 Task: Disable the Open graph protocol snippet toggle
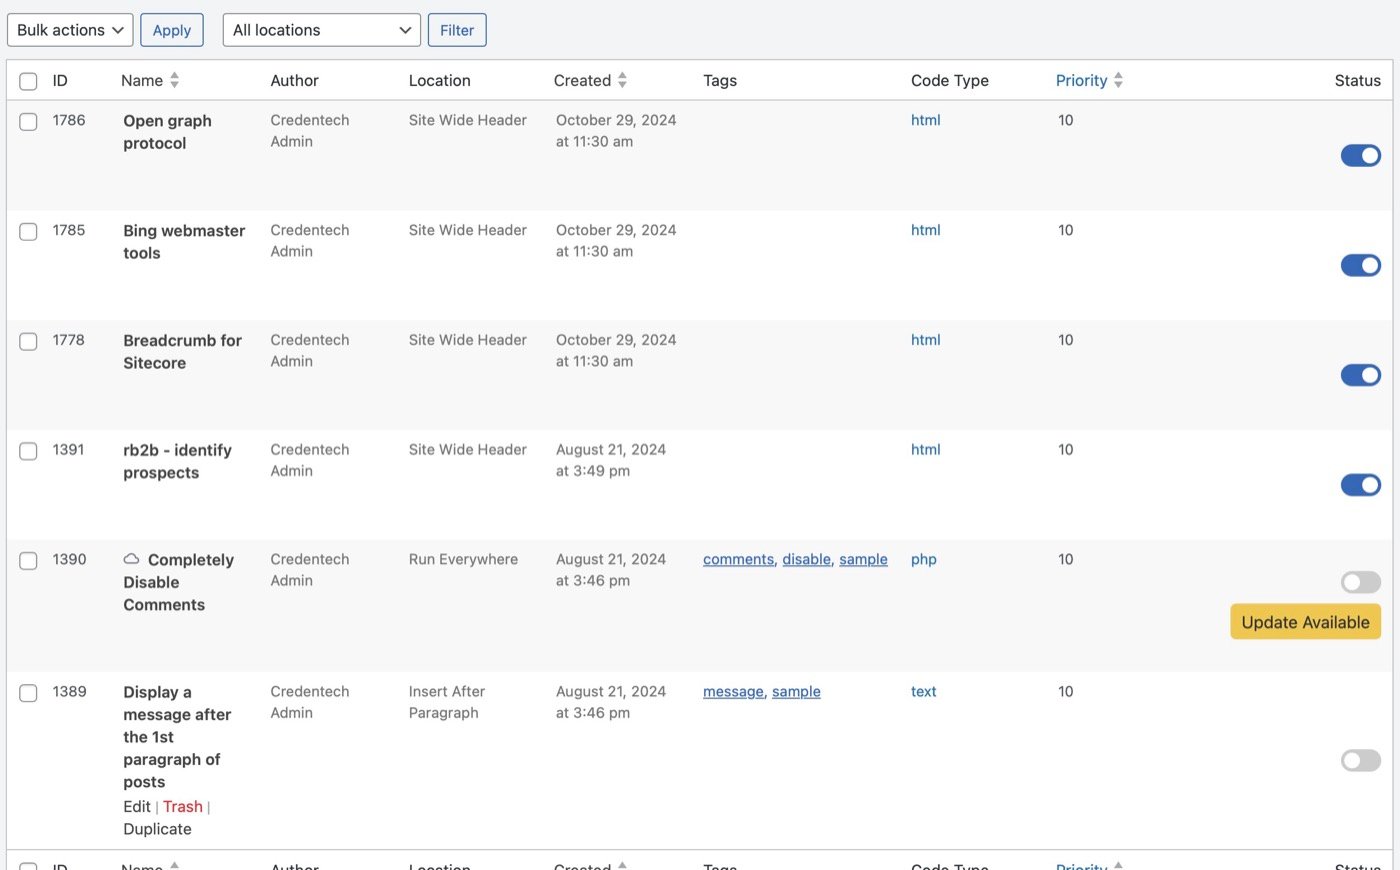click(1360, 155)
